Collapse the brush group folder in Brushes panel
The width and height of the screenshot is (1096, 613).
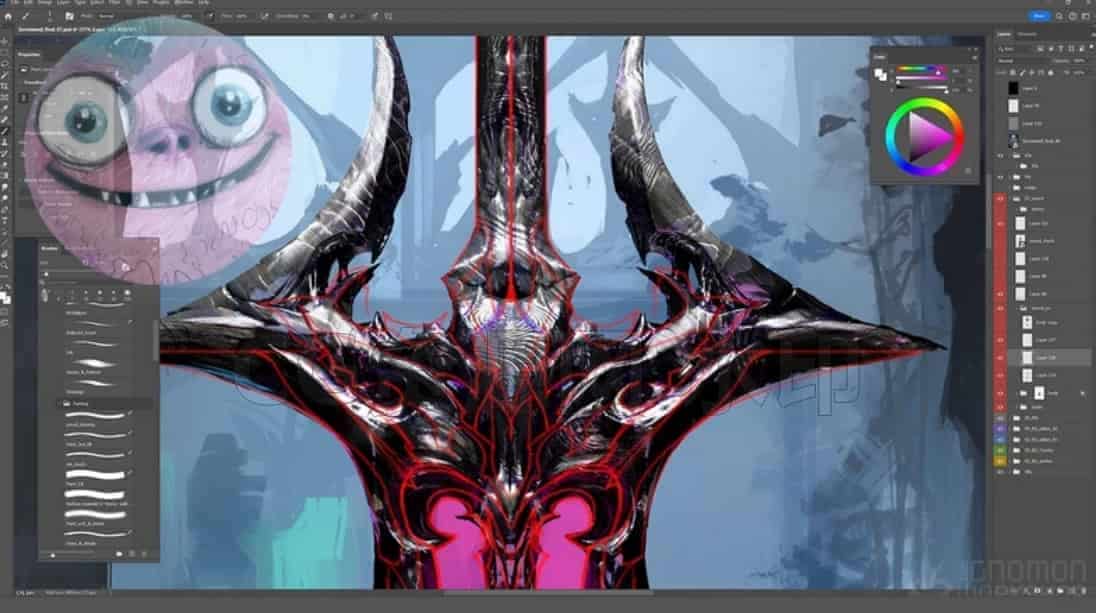coord(60,403)
